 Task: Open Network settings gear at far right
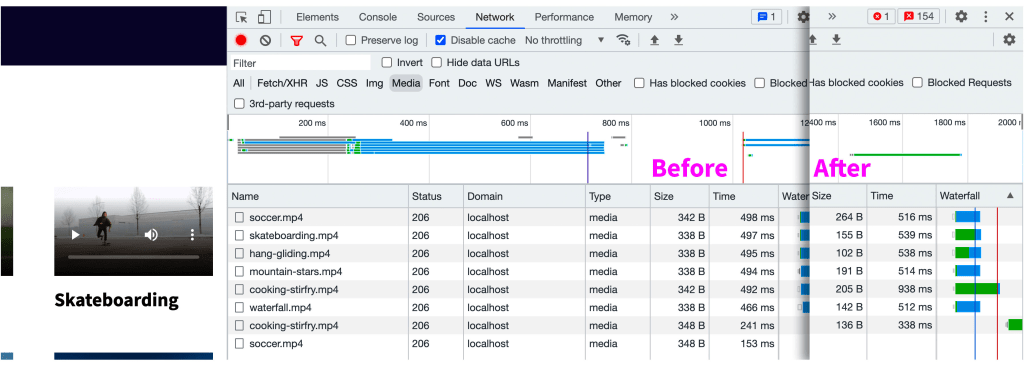point(1010,40)
